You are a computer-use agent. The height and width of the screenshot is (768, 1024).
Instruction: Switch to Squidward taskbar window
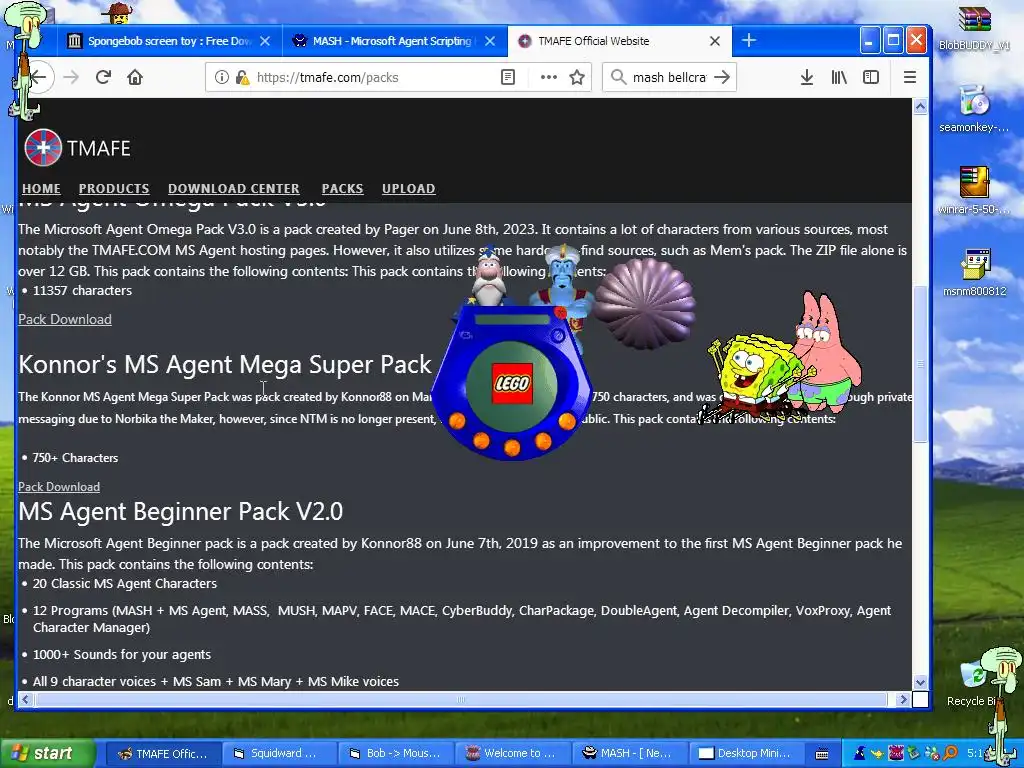(x=280, y=753)
